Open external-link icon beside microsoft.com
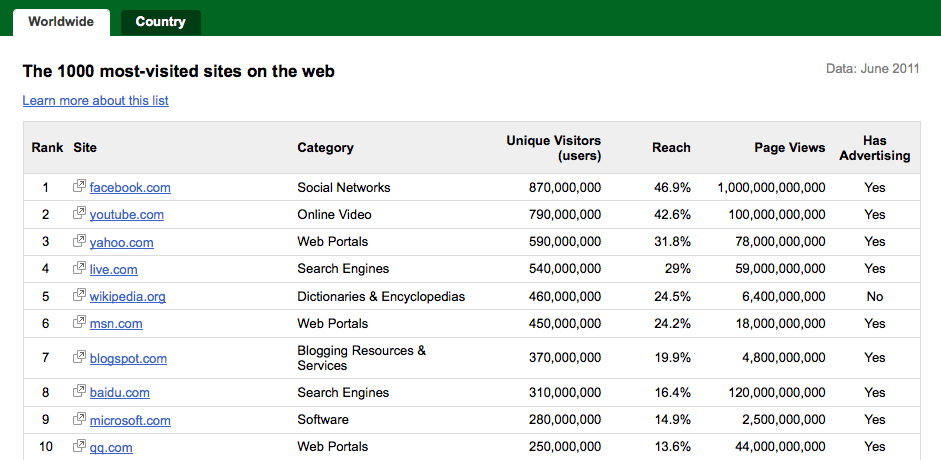 pyautogui.click(x=79, y=419)
